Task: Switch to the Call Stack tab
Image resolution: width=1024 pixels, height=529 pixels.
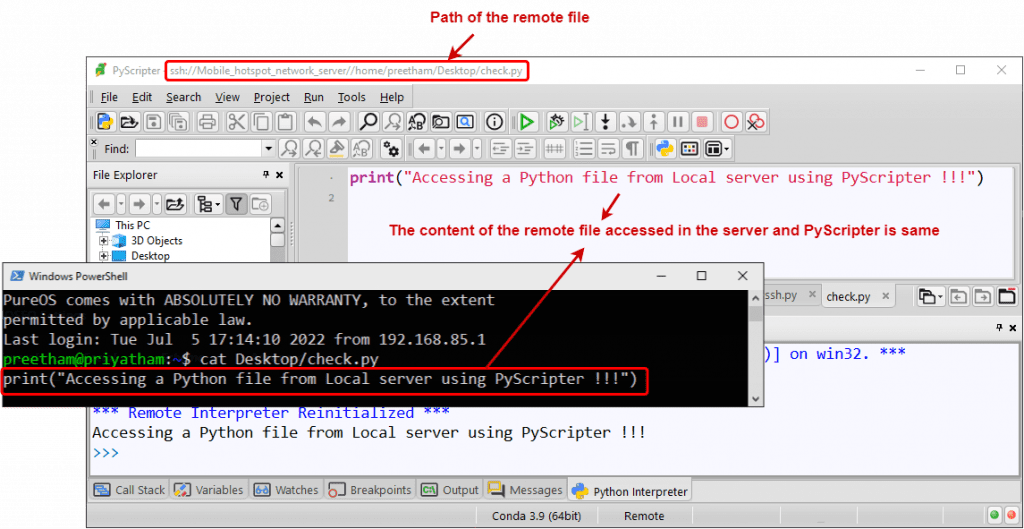Action: [129, 490]
